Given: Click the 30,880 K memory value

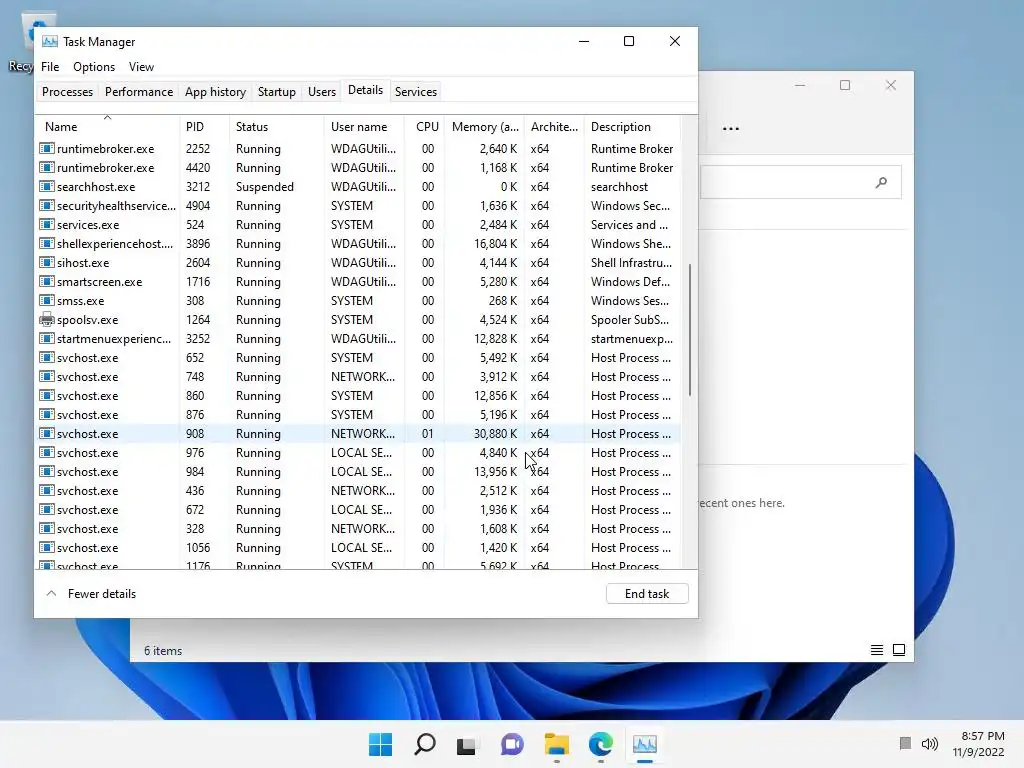Looking at the screenshot, I should coord(495,434).
